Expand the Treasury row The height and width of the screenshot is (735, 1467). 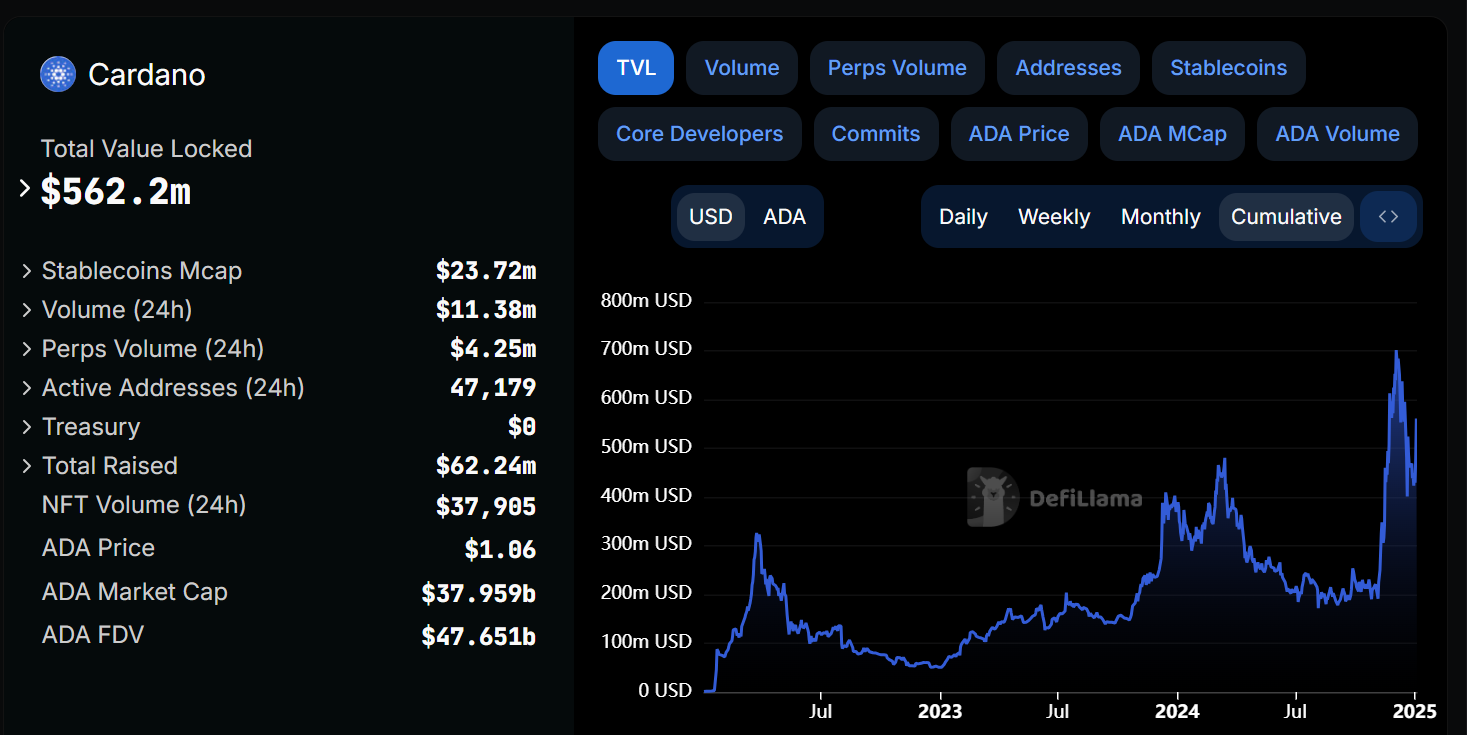click(27, 427)
